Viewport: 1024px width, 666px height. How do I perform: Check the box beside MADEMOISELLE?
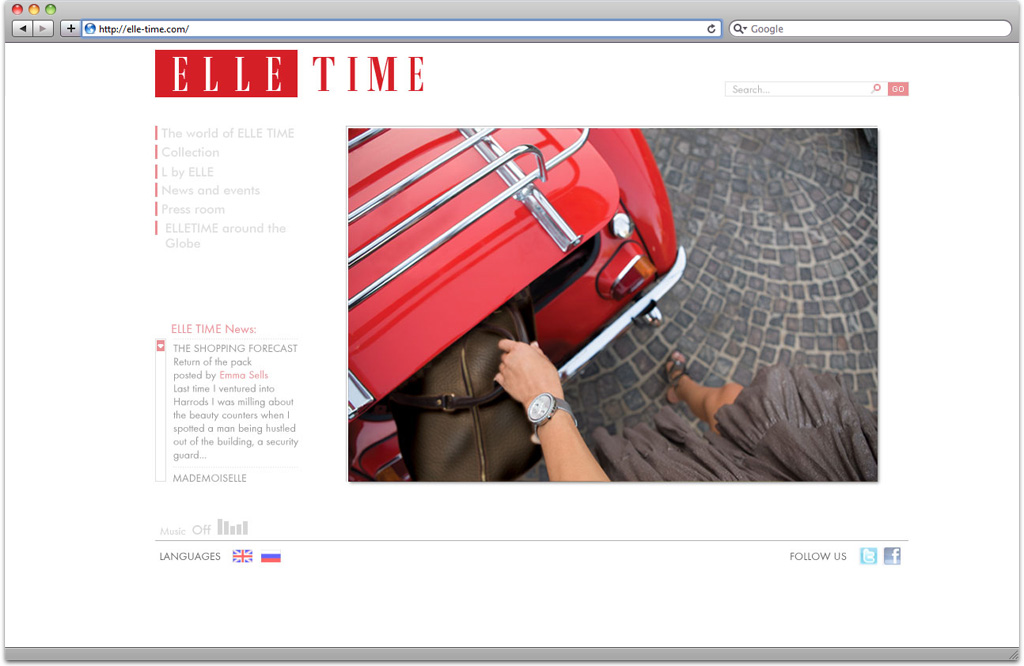(x=160, y=478)
